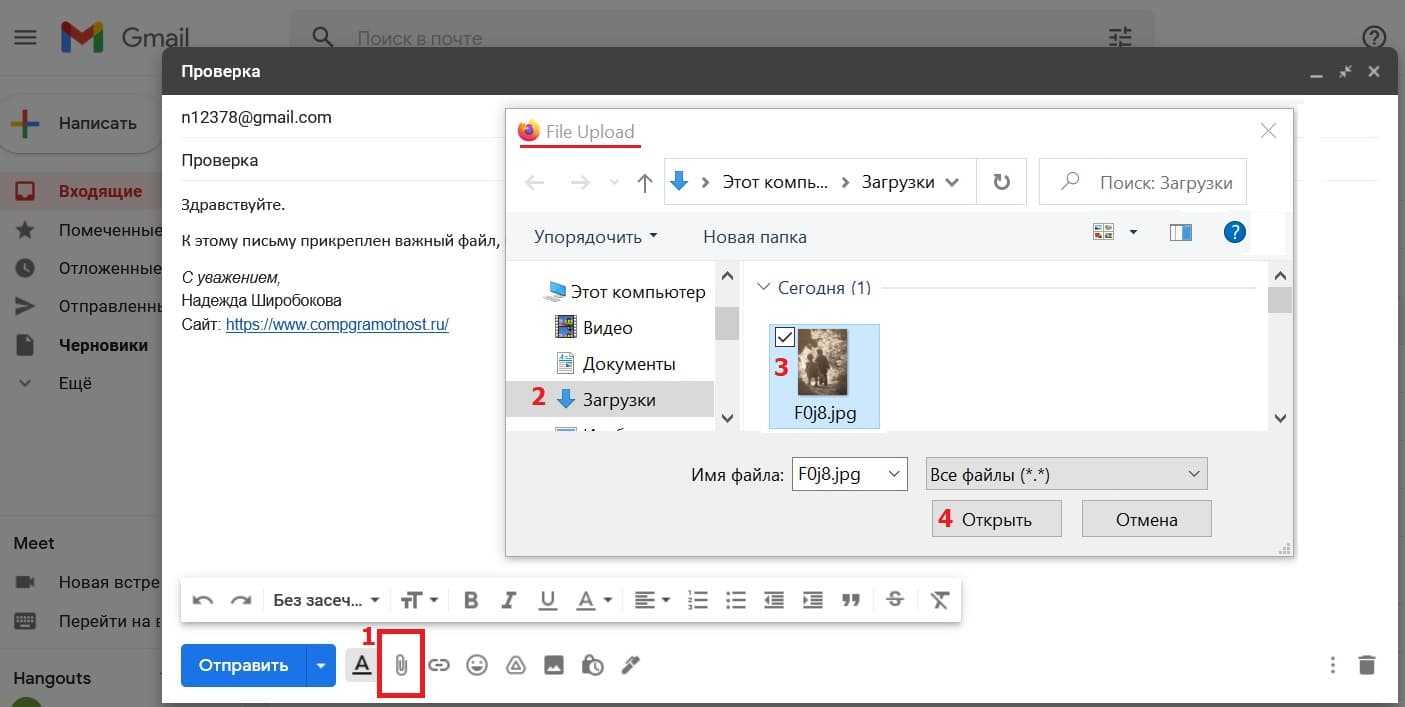The height and width of the screenshot is (707, 1405).
Task: Toggle the preview pane in file dialog
Action: point(1180,233)
